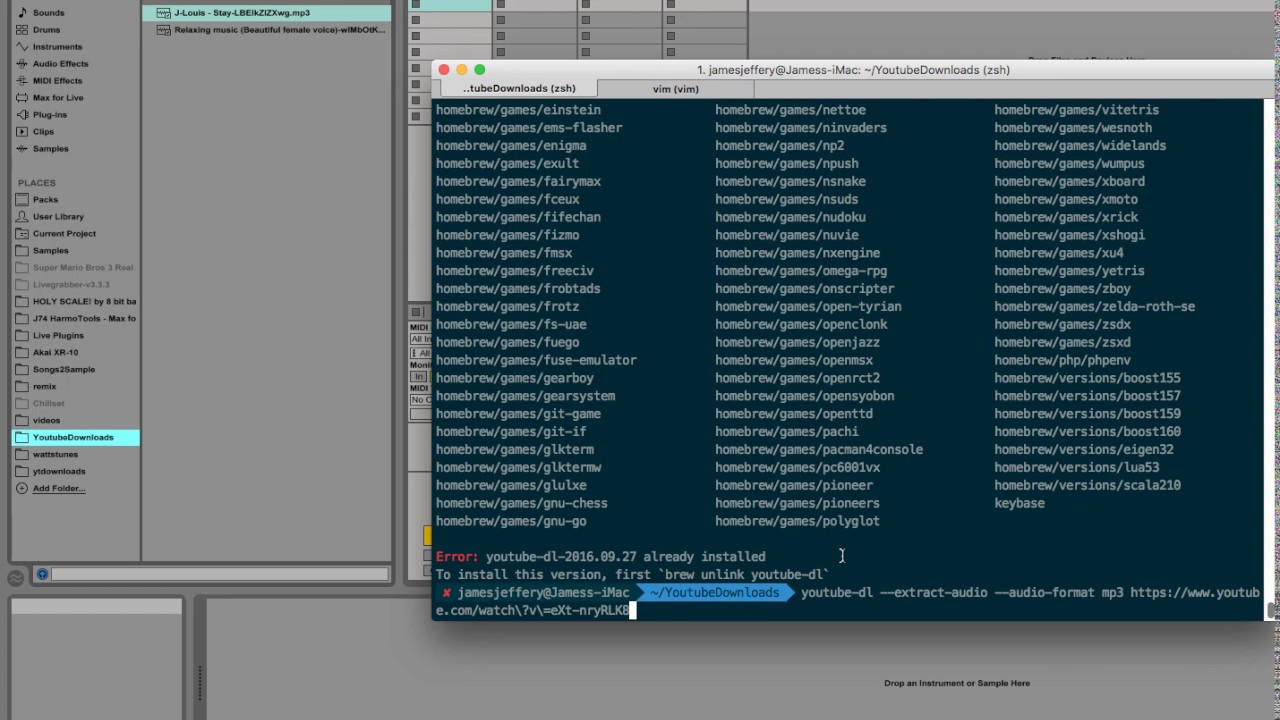This screenshot has width=1280, height=720.
Task: Click the 'jamesjeffery@Jamess-iMac' prompt segment
Action: pyautogui.click(x=543, y=593)
